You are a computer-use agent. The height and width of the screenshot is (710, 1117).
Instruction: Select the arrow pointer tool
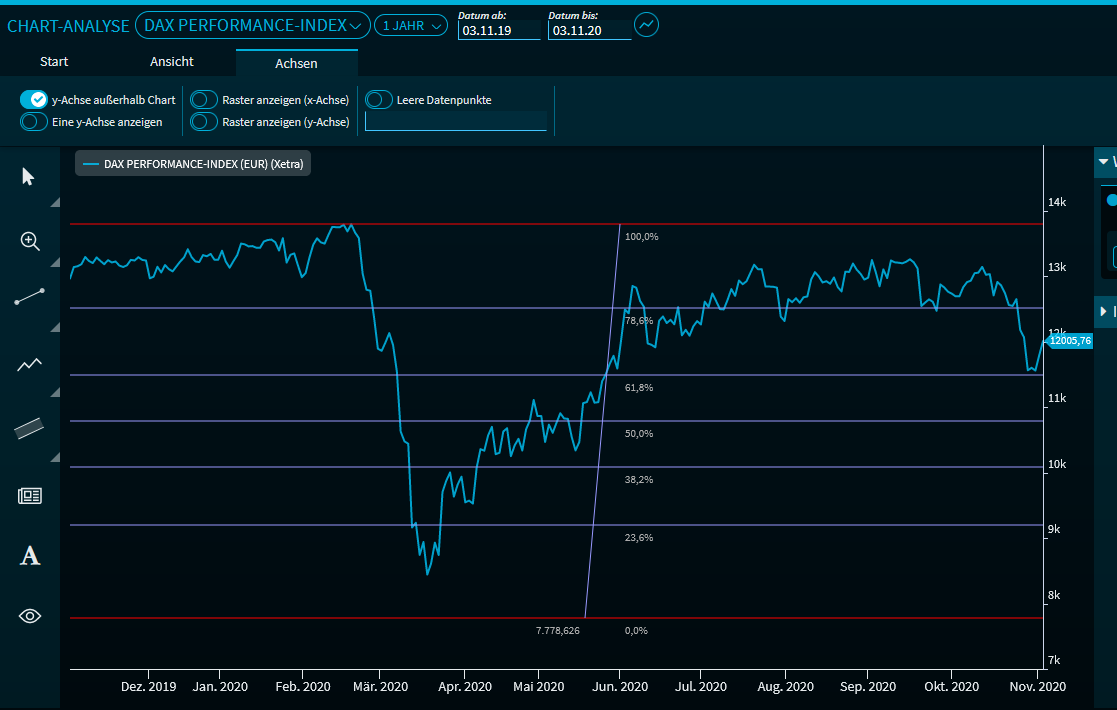tap(28, 177)
